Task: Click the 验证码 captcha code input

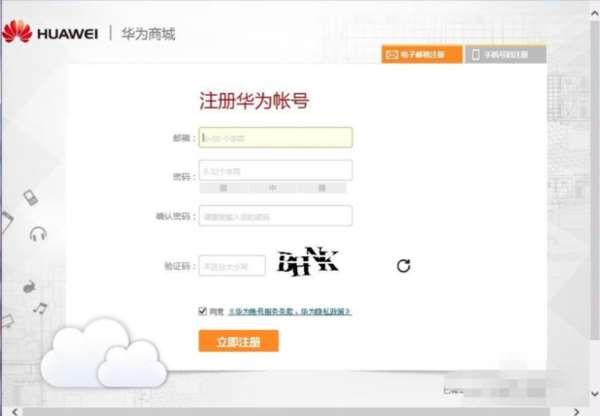Action: [232, 266]
